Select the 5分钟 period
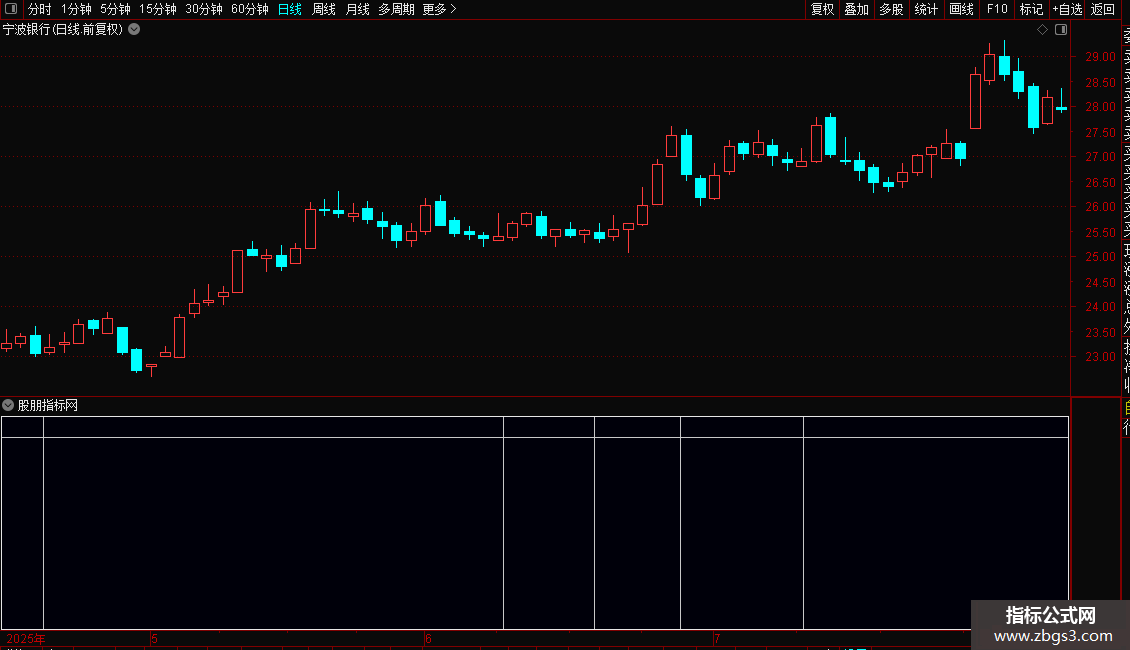The image size is (1130, 650). (x=115, y=9)
